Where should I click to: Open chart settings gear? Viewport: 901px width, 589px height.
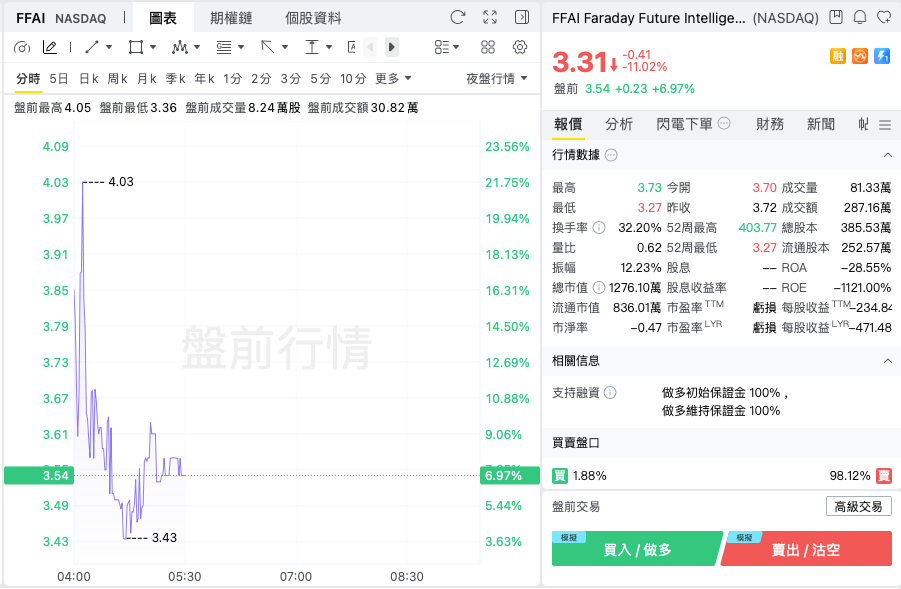coord(519,47)
